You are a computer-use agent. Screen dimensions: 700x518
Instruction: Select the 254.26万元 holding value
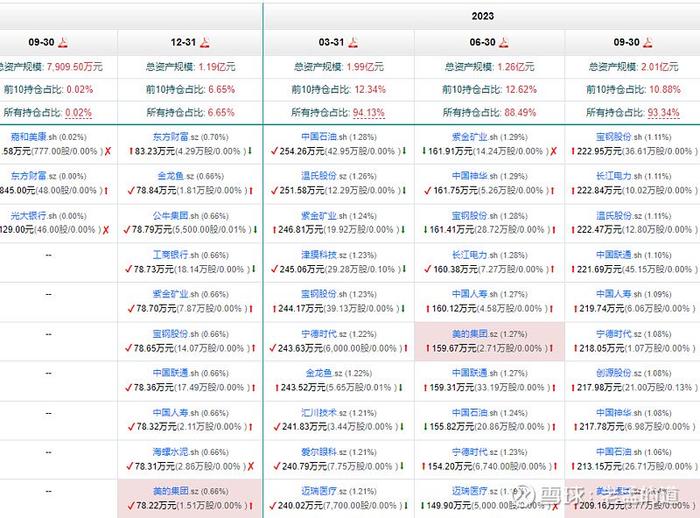tap(302, 151)
